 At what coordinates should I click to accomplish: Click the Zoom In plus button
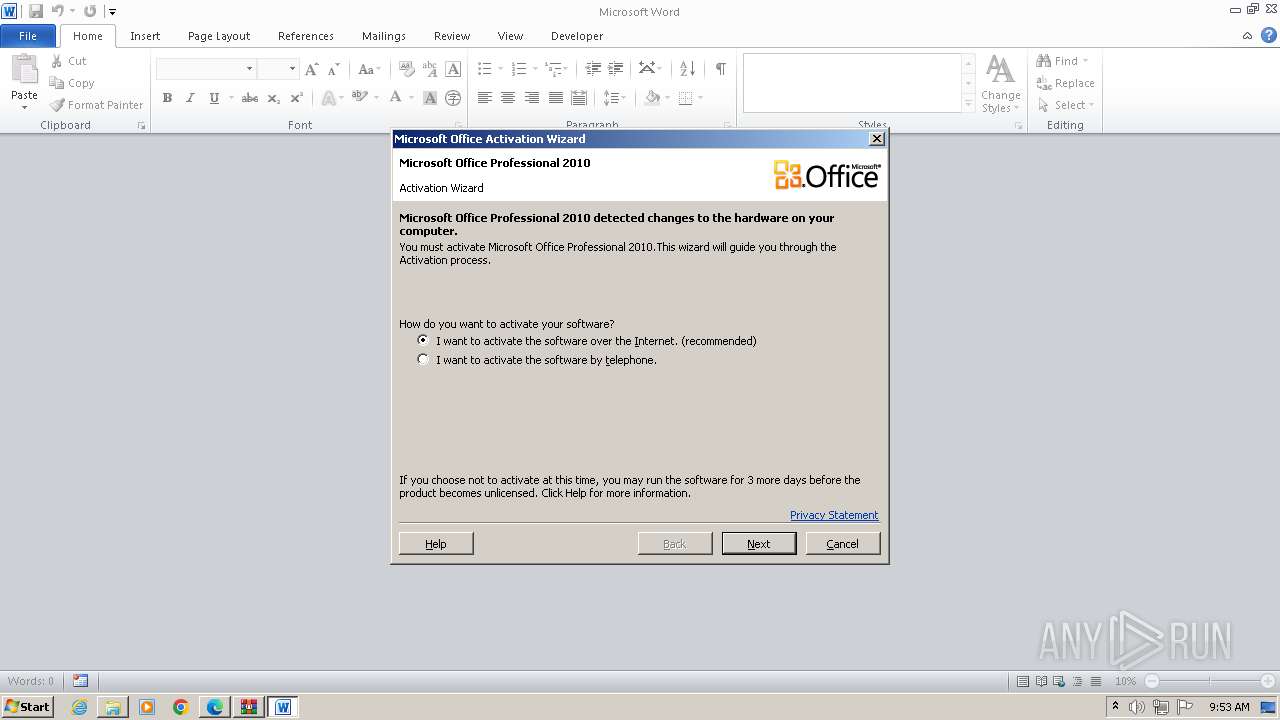(1268, 681)
